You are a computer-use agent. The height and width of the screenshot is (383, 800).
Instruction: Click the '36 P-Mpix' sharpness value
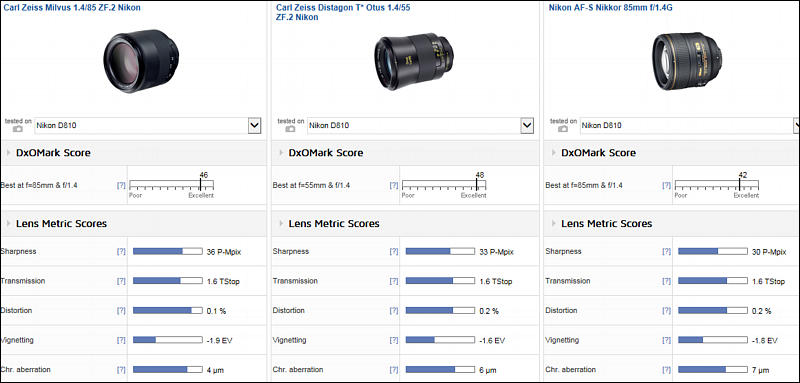click(x=223, y=252)
